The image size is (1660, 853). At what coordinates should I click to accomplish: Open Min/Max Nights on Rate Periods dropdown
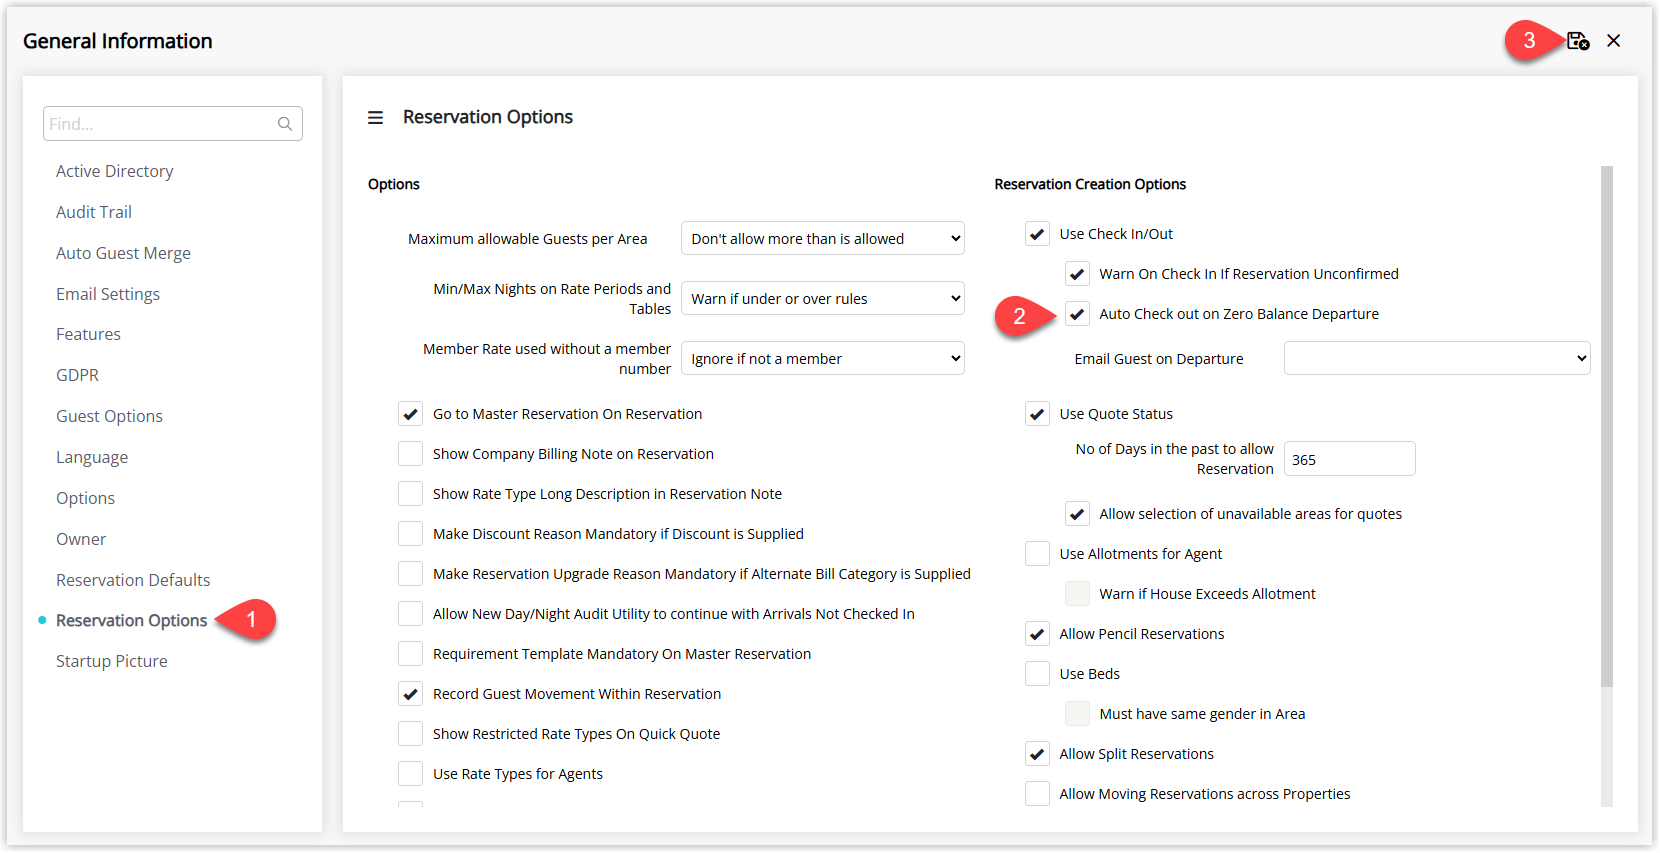click(822, 299)
